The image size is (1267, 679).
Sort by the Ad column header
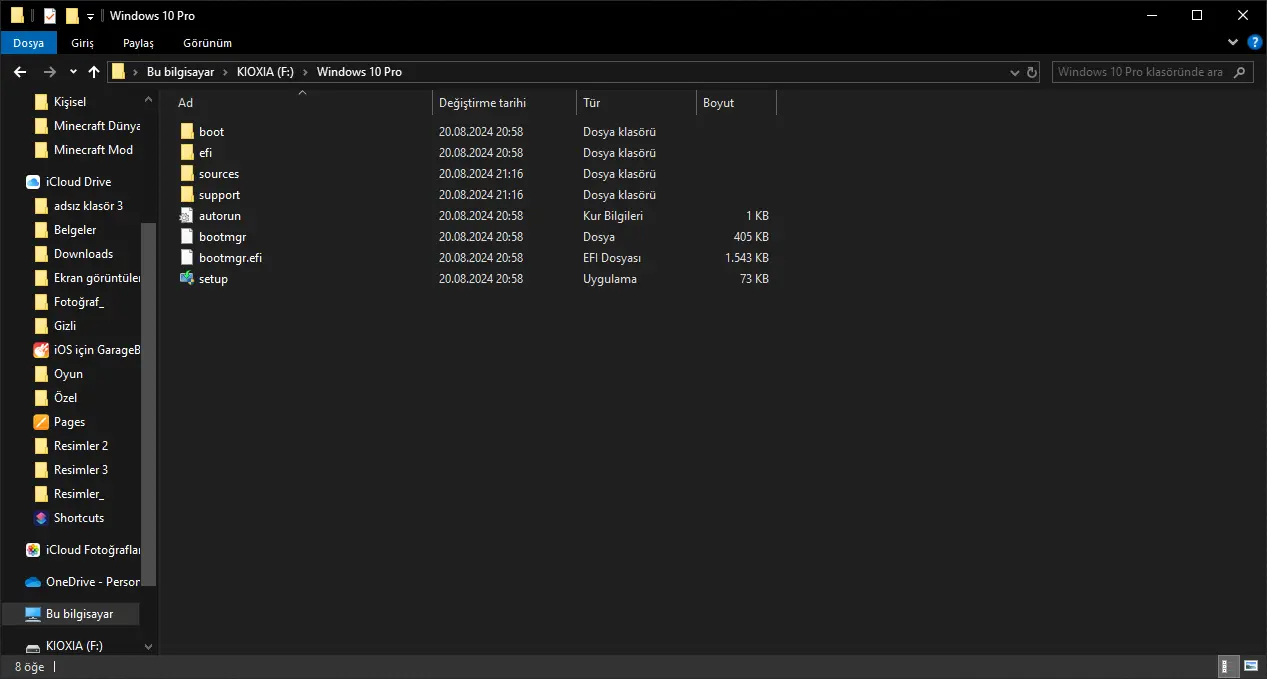[302, 103]
